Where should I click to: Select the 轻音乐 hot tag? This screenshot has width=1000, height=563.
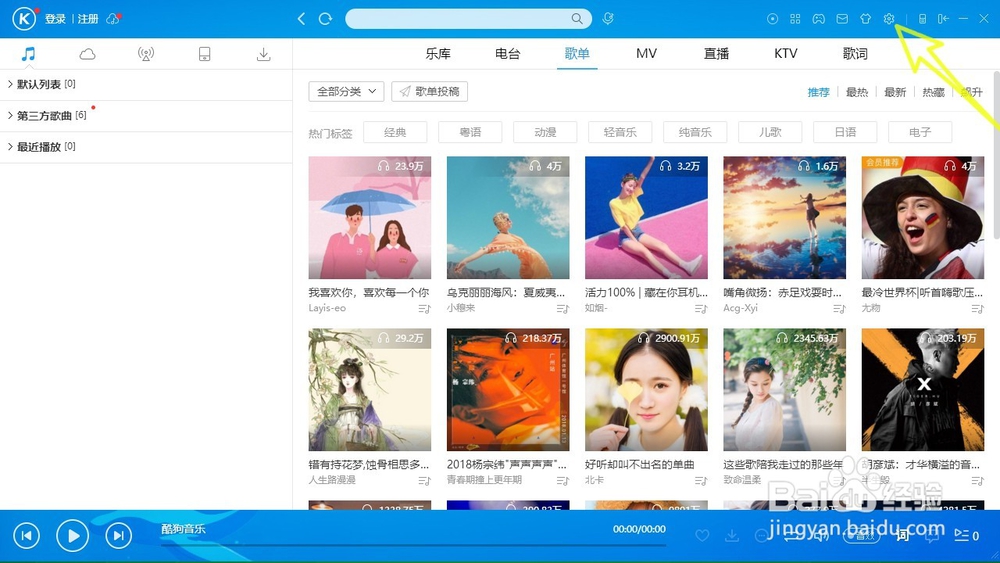pyautogui.click(x=620, y=132)
